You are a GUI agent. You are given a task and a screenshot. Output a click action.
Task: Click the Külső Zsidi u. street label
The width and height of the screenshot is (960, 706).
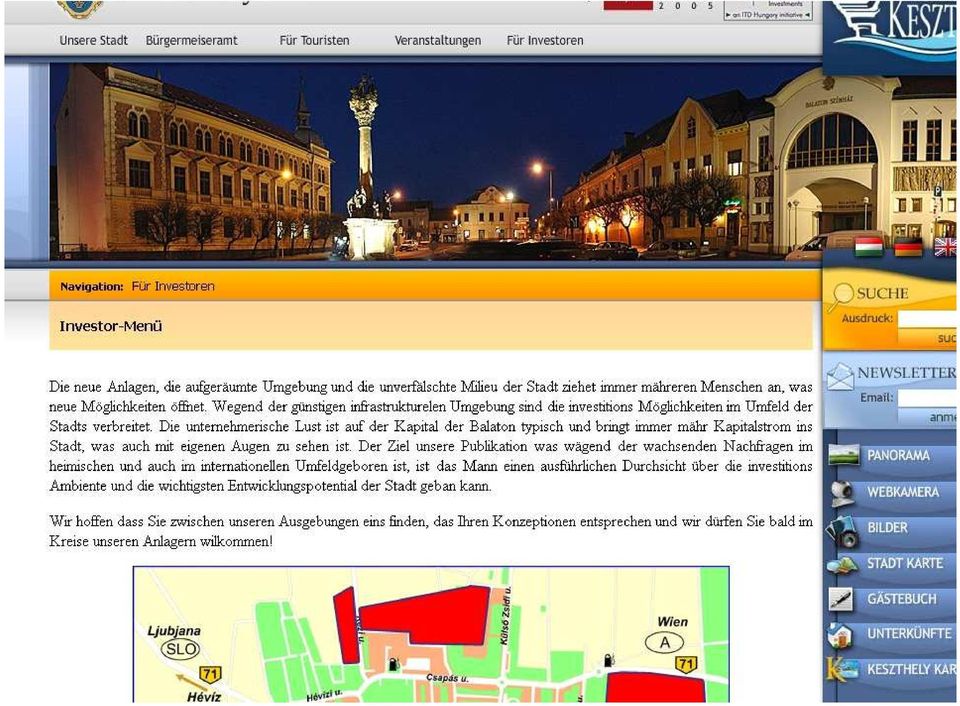(506, 615)
